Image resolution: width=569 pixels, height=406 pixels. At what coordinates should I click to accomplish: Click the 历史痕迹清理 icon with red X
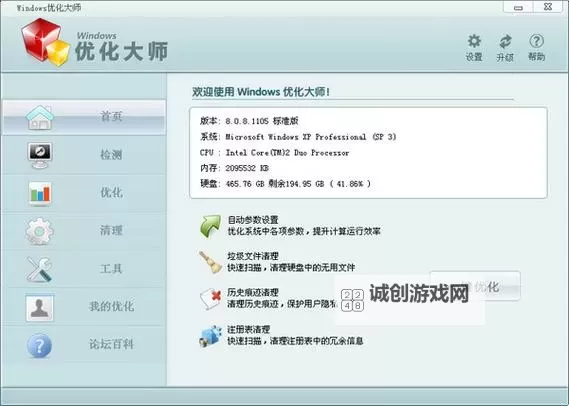(x=210, y=298)
